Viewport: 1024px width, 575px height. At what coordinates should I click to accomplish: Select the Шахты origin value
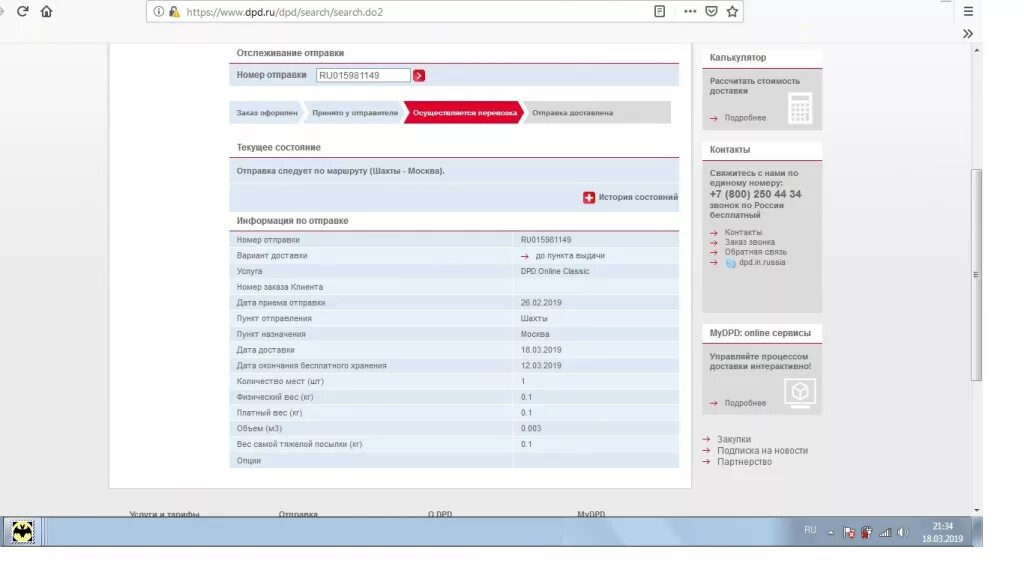point(534,318)
